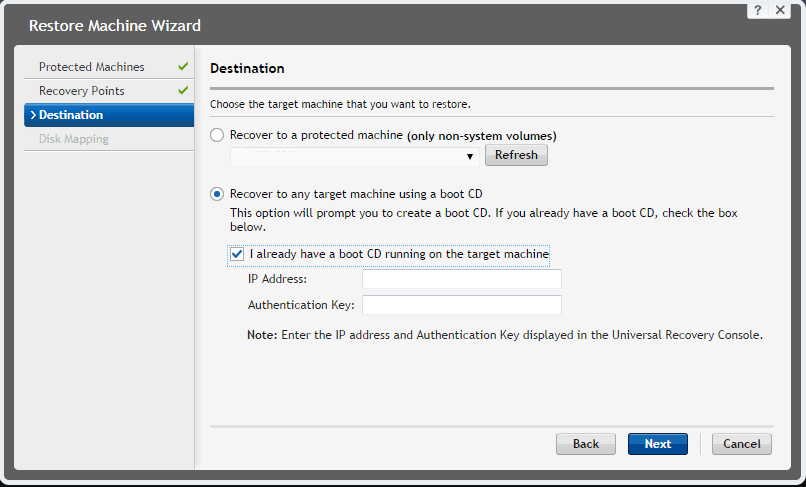Select the Recover to a protected machine radio
Screen dimensions: 806x487
(x=217, y=135)
